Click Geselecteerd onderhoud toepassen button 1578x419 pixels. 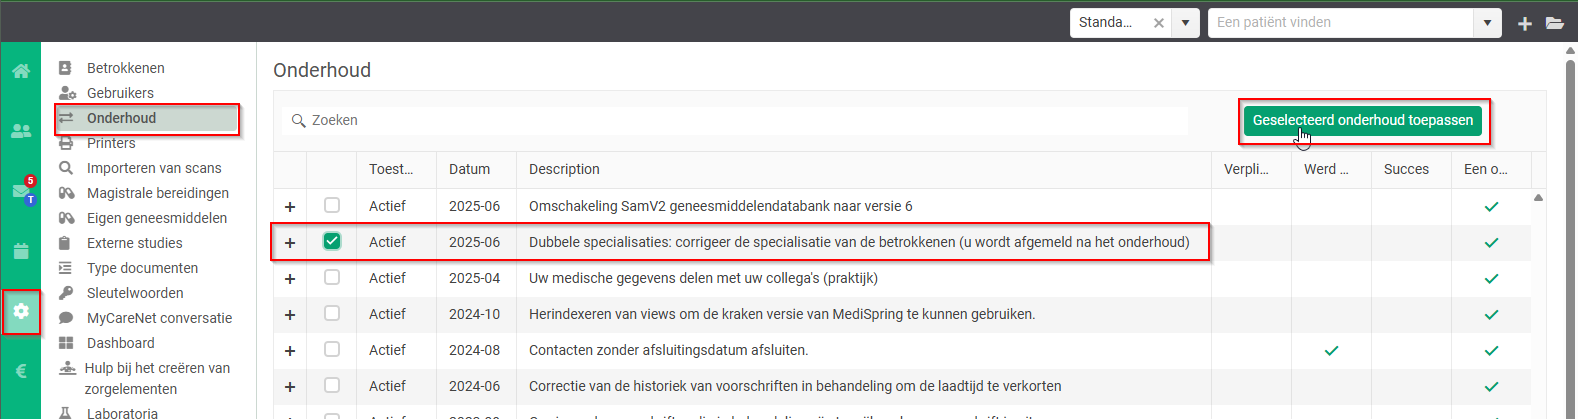coord(1363,120)
